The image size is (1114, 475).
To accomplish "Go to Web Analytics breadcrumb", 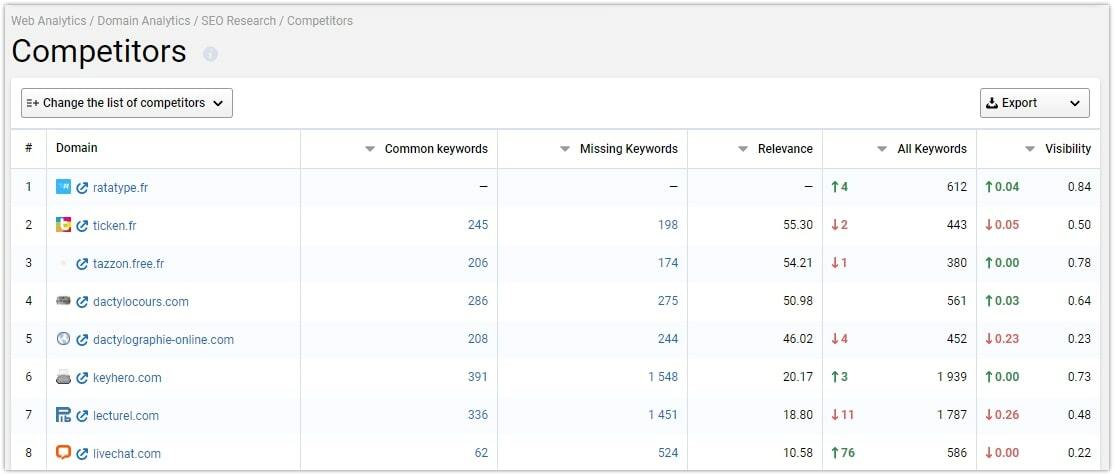I will (x=48, y=21).
